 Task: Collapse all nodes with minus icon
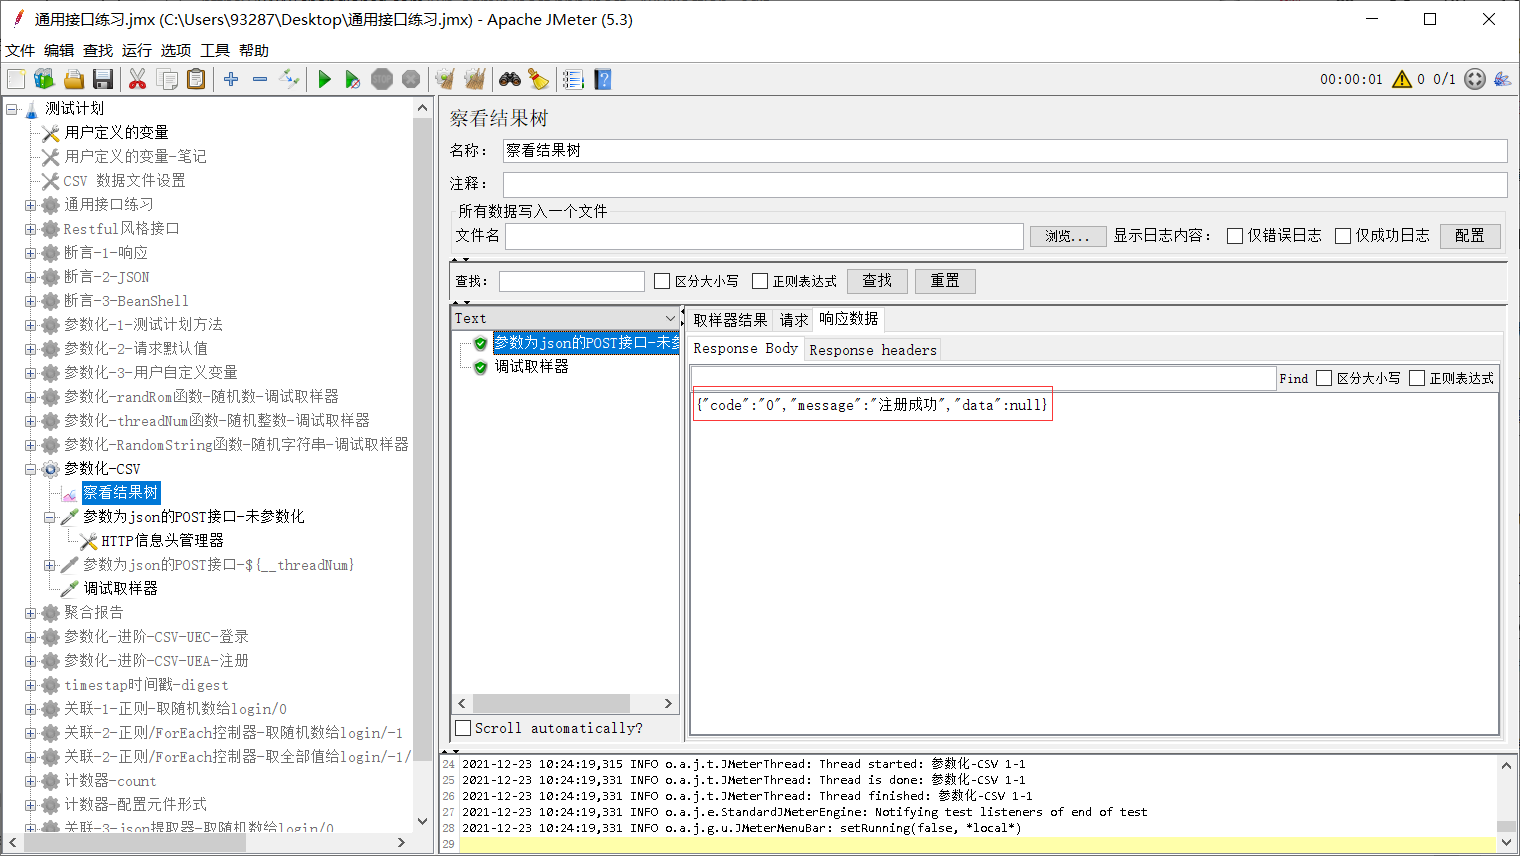(x=260, y=79)
